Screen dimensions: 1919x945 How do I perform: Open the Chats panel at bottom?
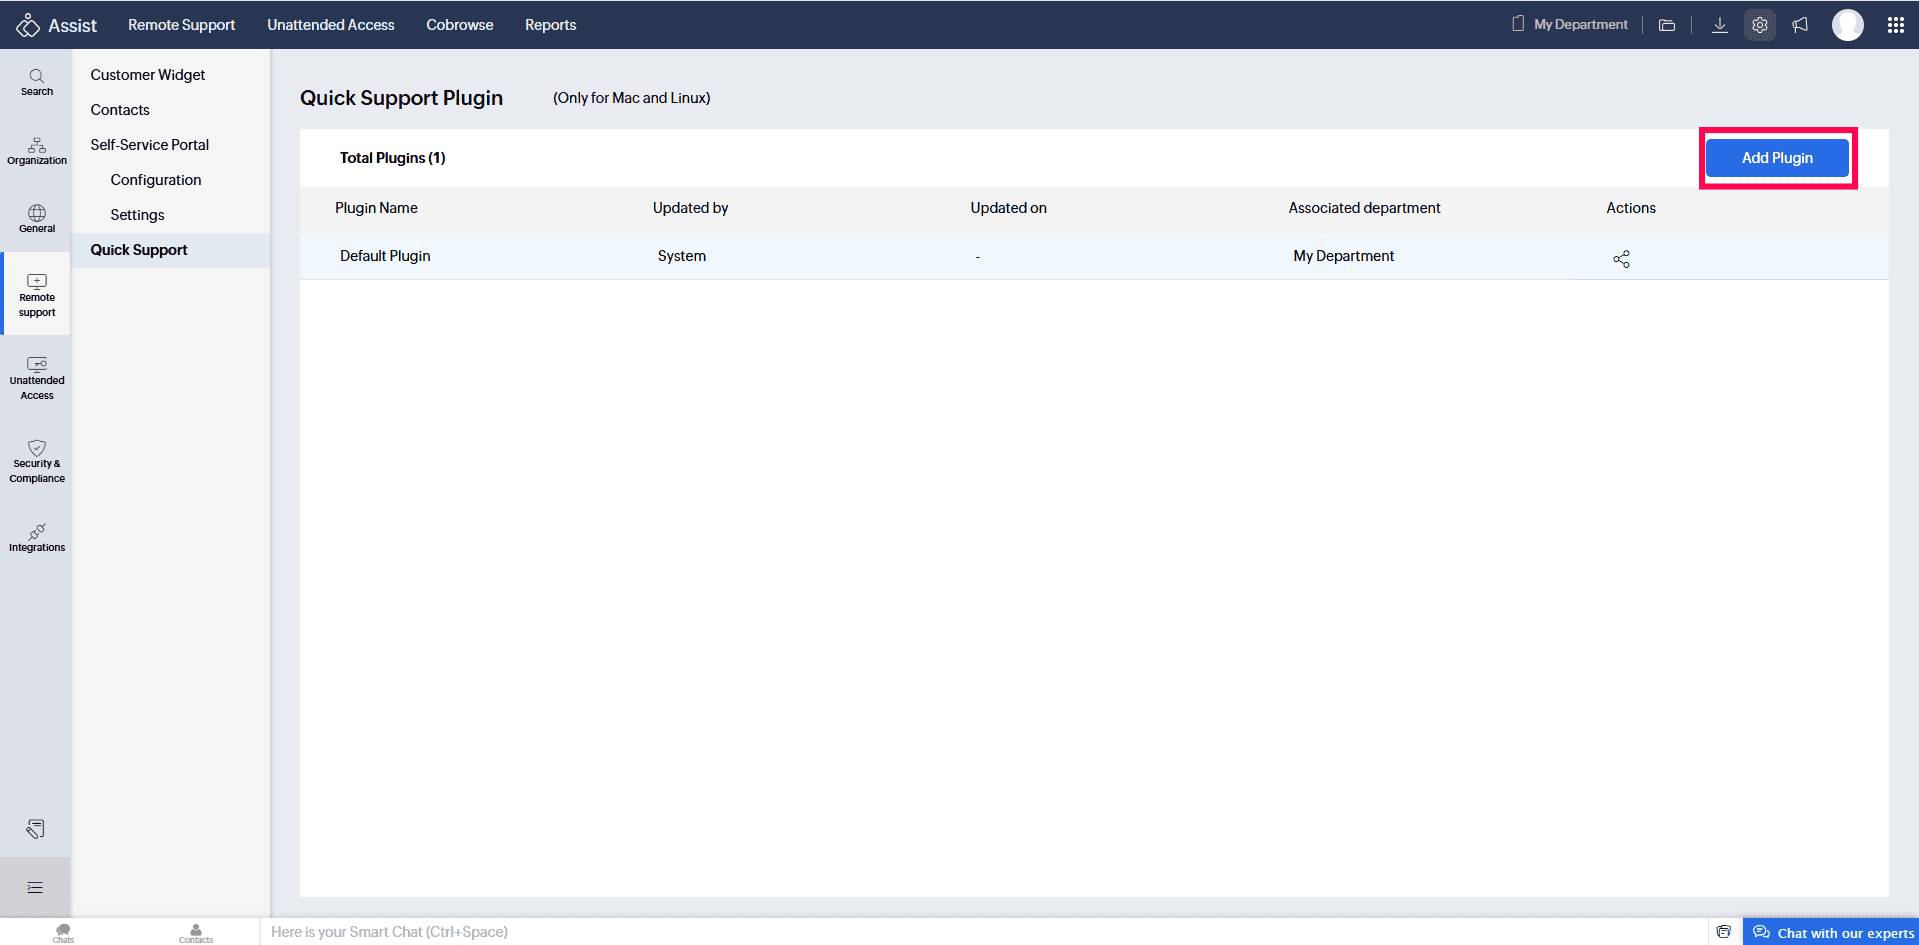pos(63,932)
